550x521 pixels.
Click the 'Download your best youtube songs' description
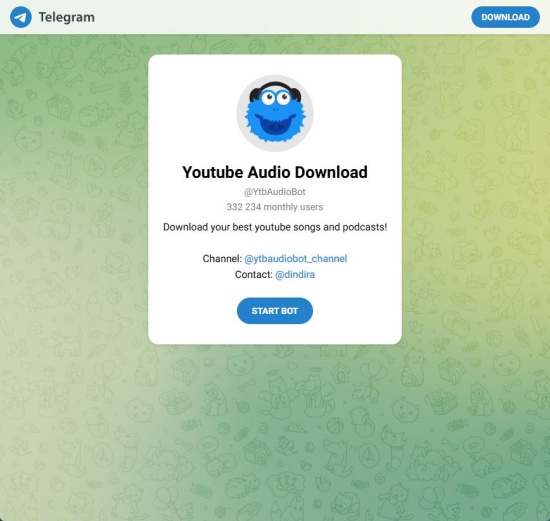[275, 227]
